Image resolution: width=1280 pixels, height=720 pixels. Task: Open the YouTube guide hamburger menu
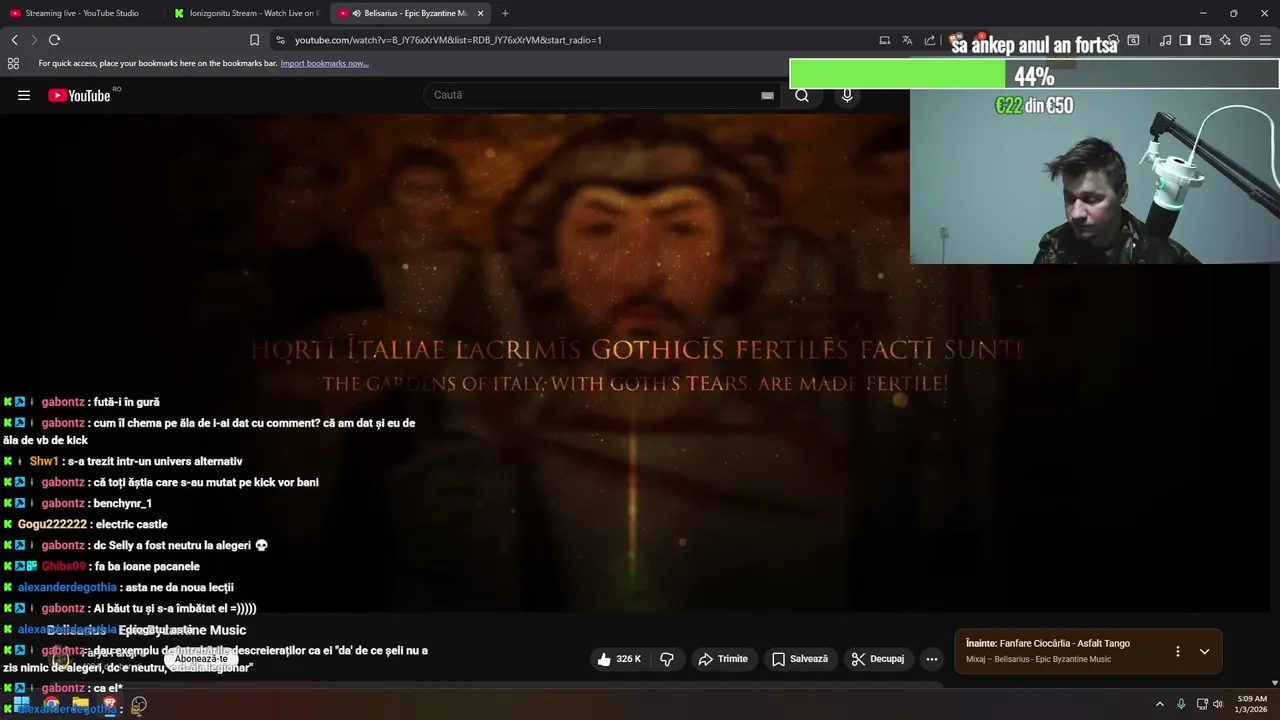24,95
